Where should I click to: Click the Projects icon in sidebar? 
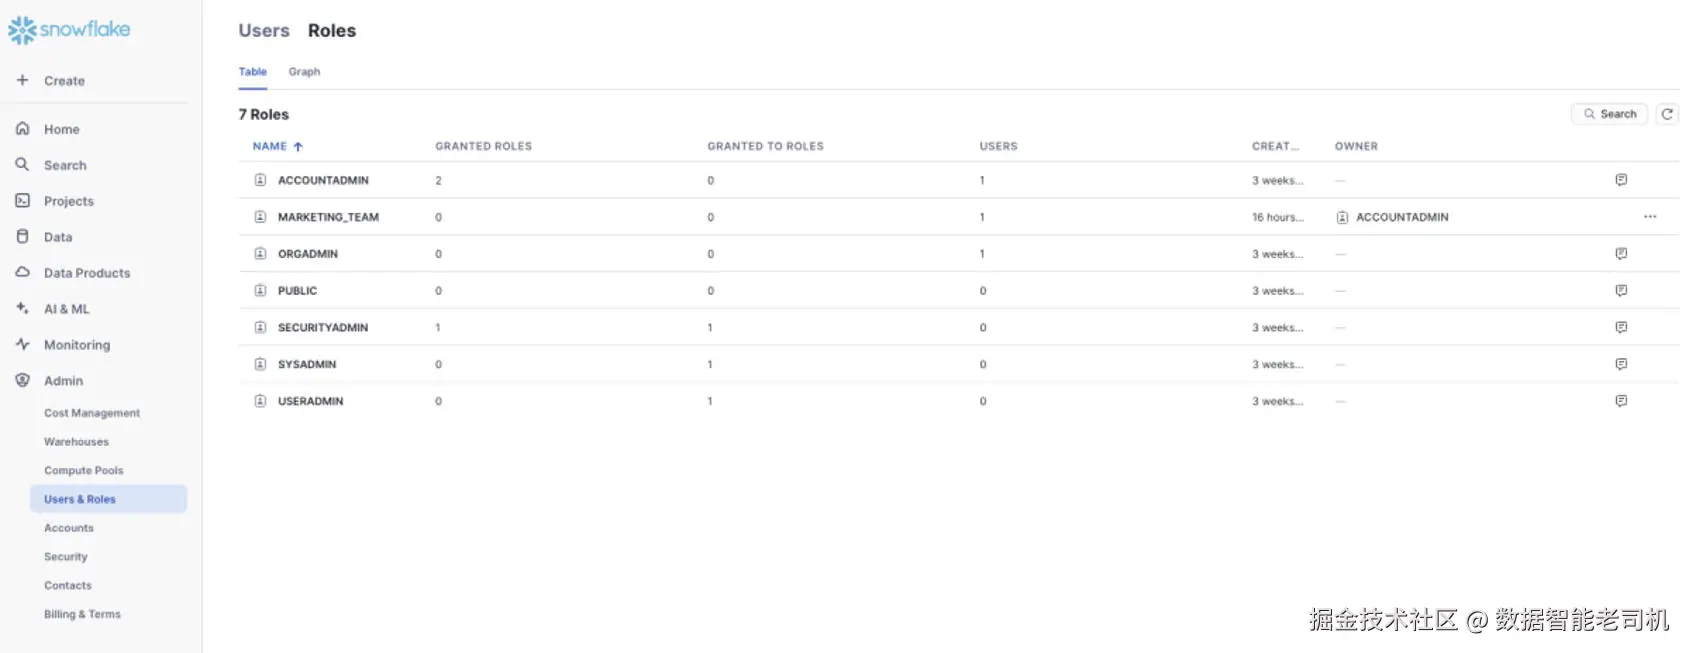coord(22,201)
